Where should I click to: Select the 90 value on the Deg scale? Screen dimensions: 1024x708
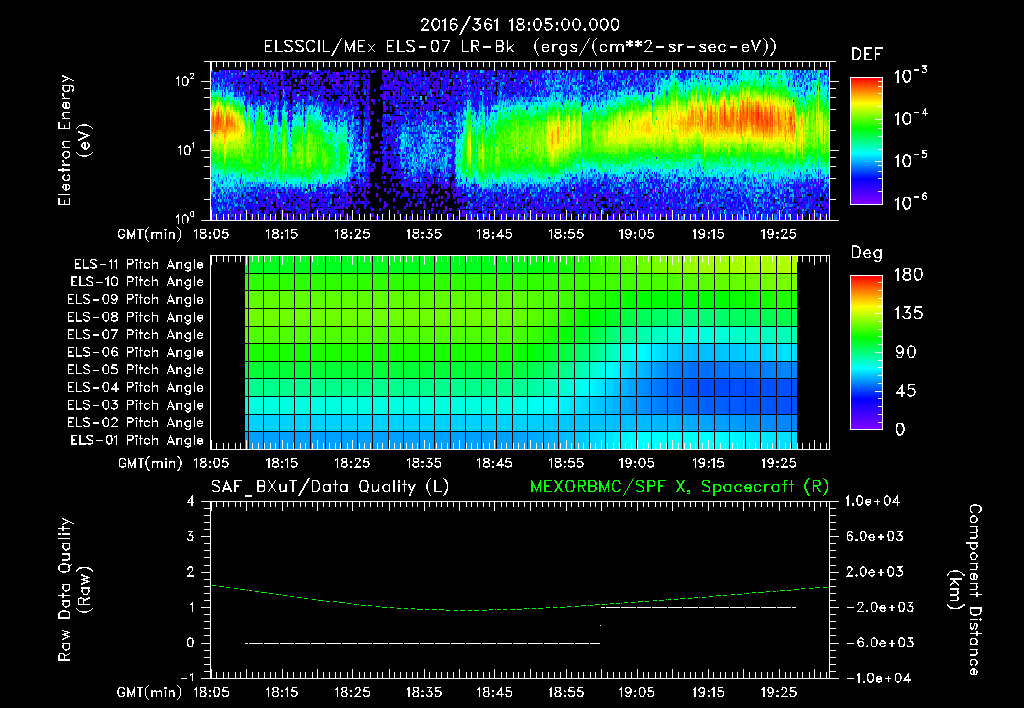[x=906, y=352]
